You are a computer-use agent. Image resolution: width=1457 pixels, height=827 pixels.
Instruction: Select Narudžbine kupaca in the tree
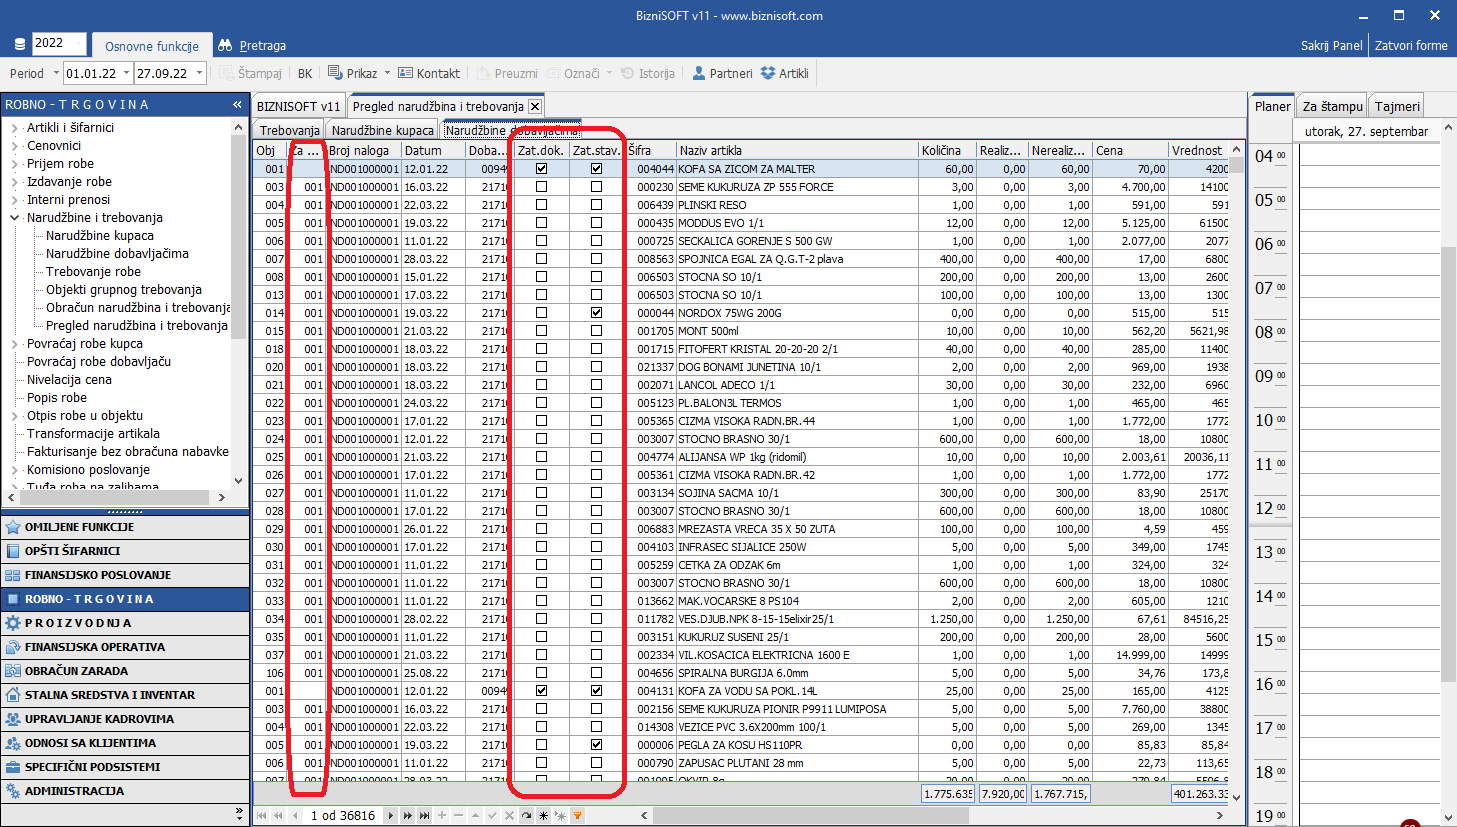coord(99,236)
